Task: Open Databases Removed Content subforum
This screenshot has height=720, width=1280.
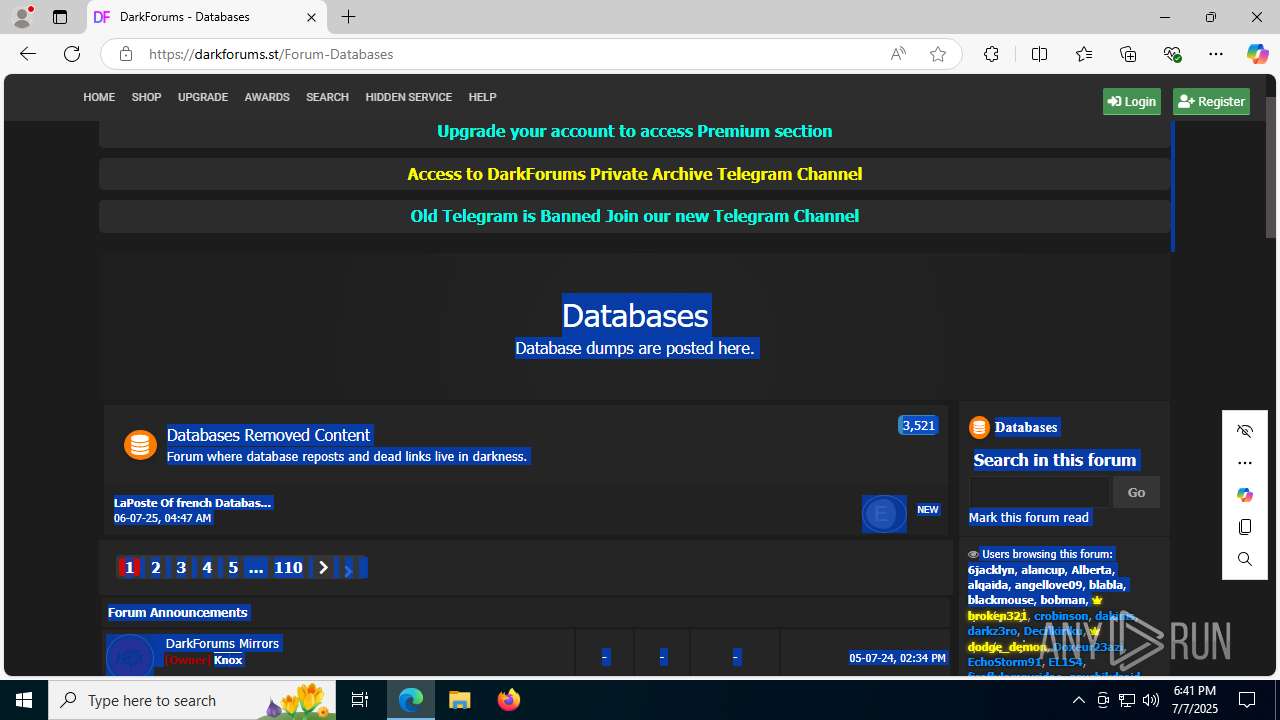Action: (x=268, y=435)
